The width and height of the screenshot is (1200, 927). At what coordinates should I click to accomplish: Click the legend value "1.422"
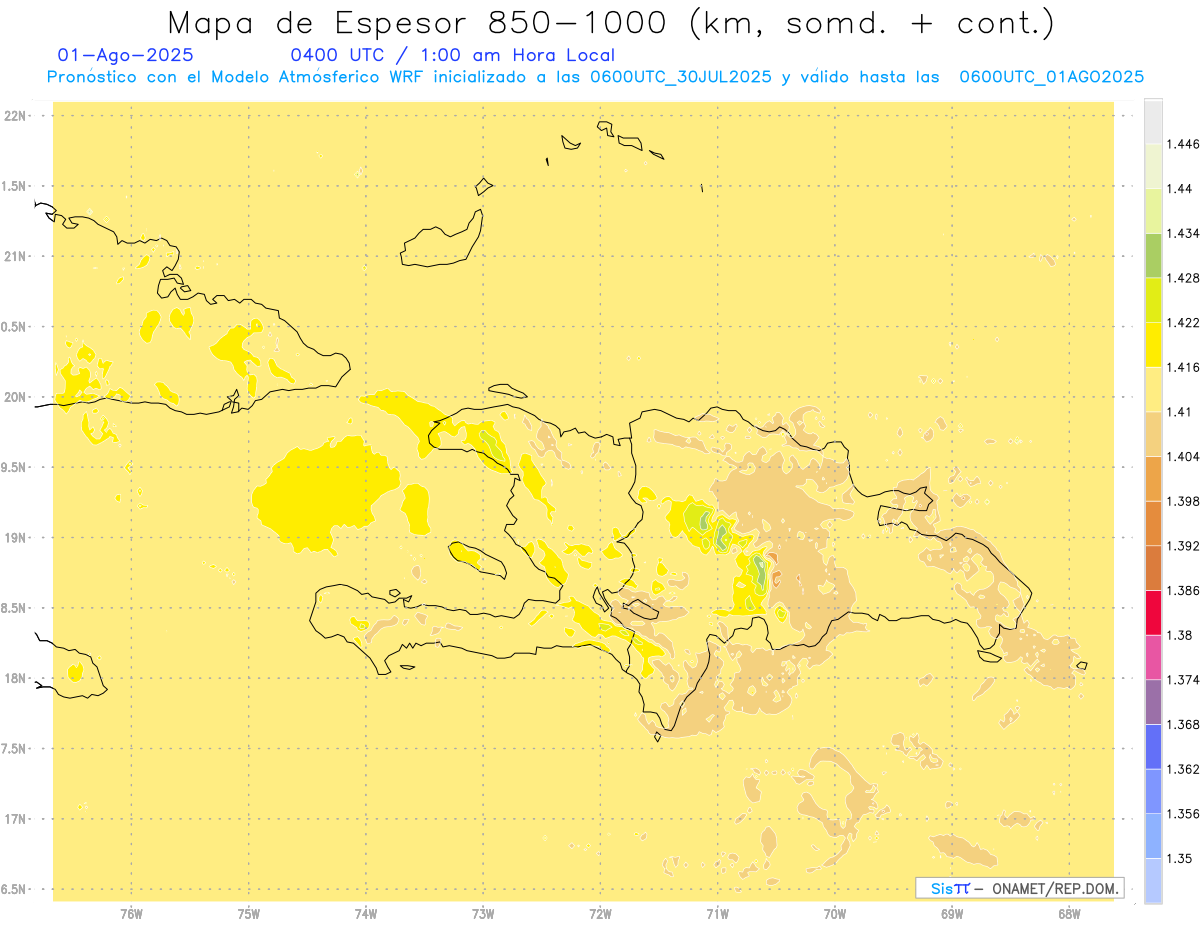pyautogui.click(x=1182, y=323)
